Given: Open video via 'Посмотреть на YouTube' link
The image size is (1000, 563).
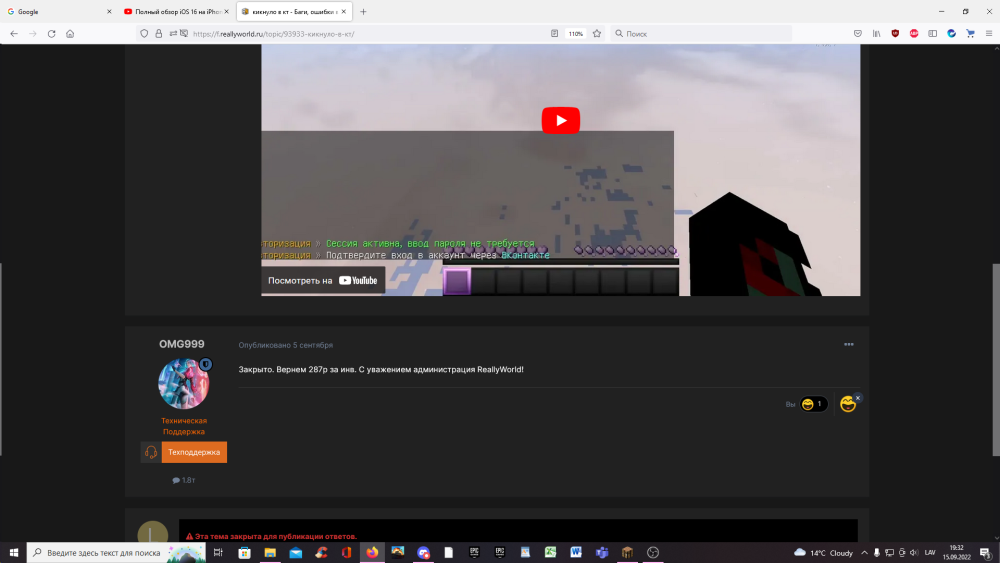Looking at the screenshot, I should (323, 281).
